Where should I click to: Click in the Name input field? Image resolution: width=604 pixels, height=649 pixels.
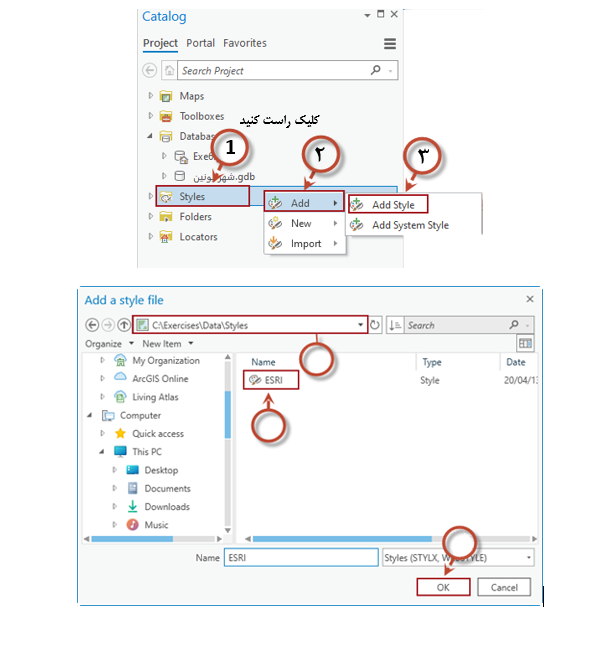[300, 558]
